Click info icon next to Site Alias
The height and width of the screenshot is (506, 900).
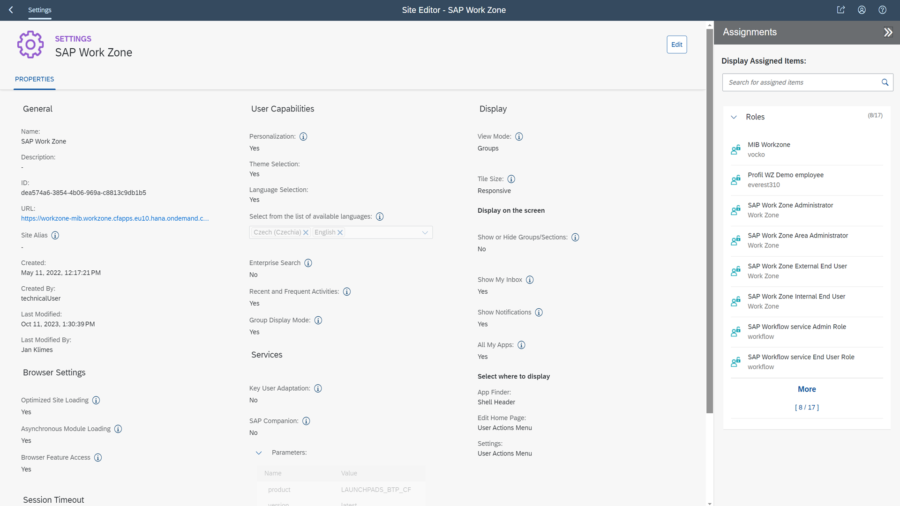[x=55, y=235]
